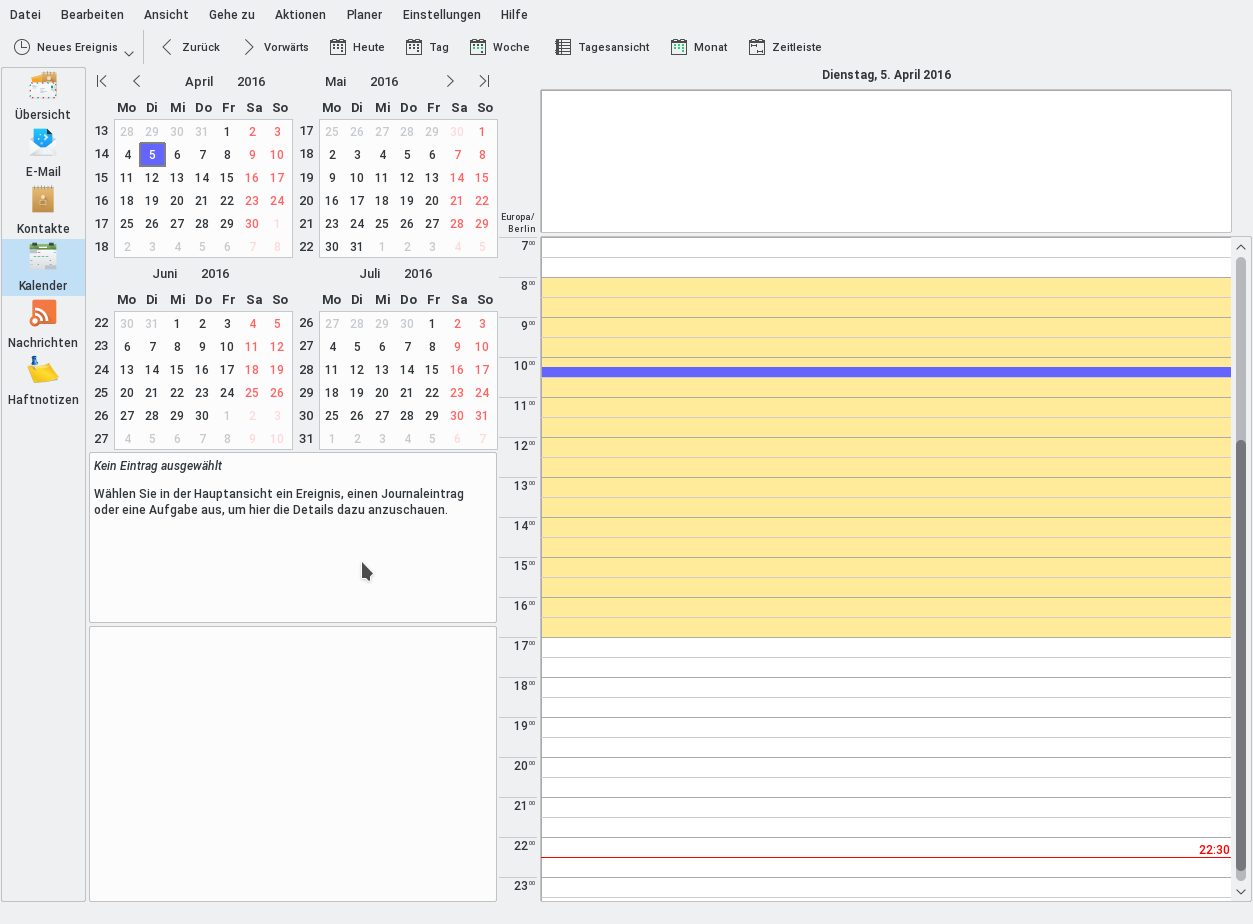Open the 2016 year selector beside Juli

point(418,274)
